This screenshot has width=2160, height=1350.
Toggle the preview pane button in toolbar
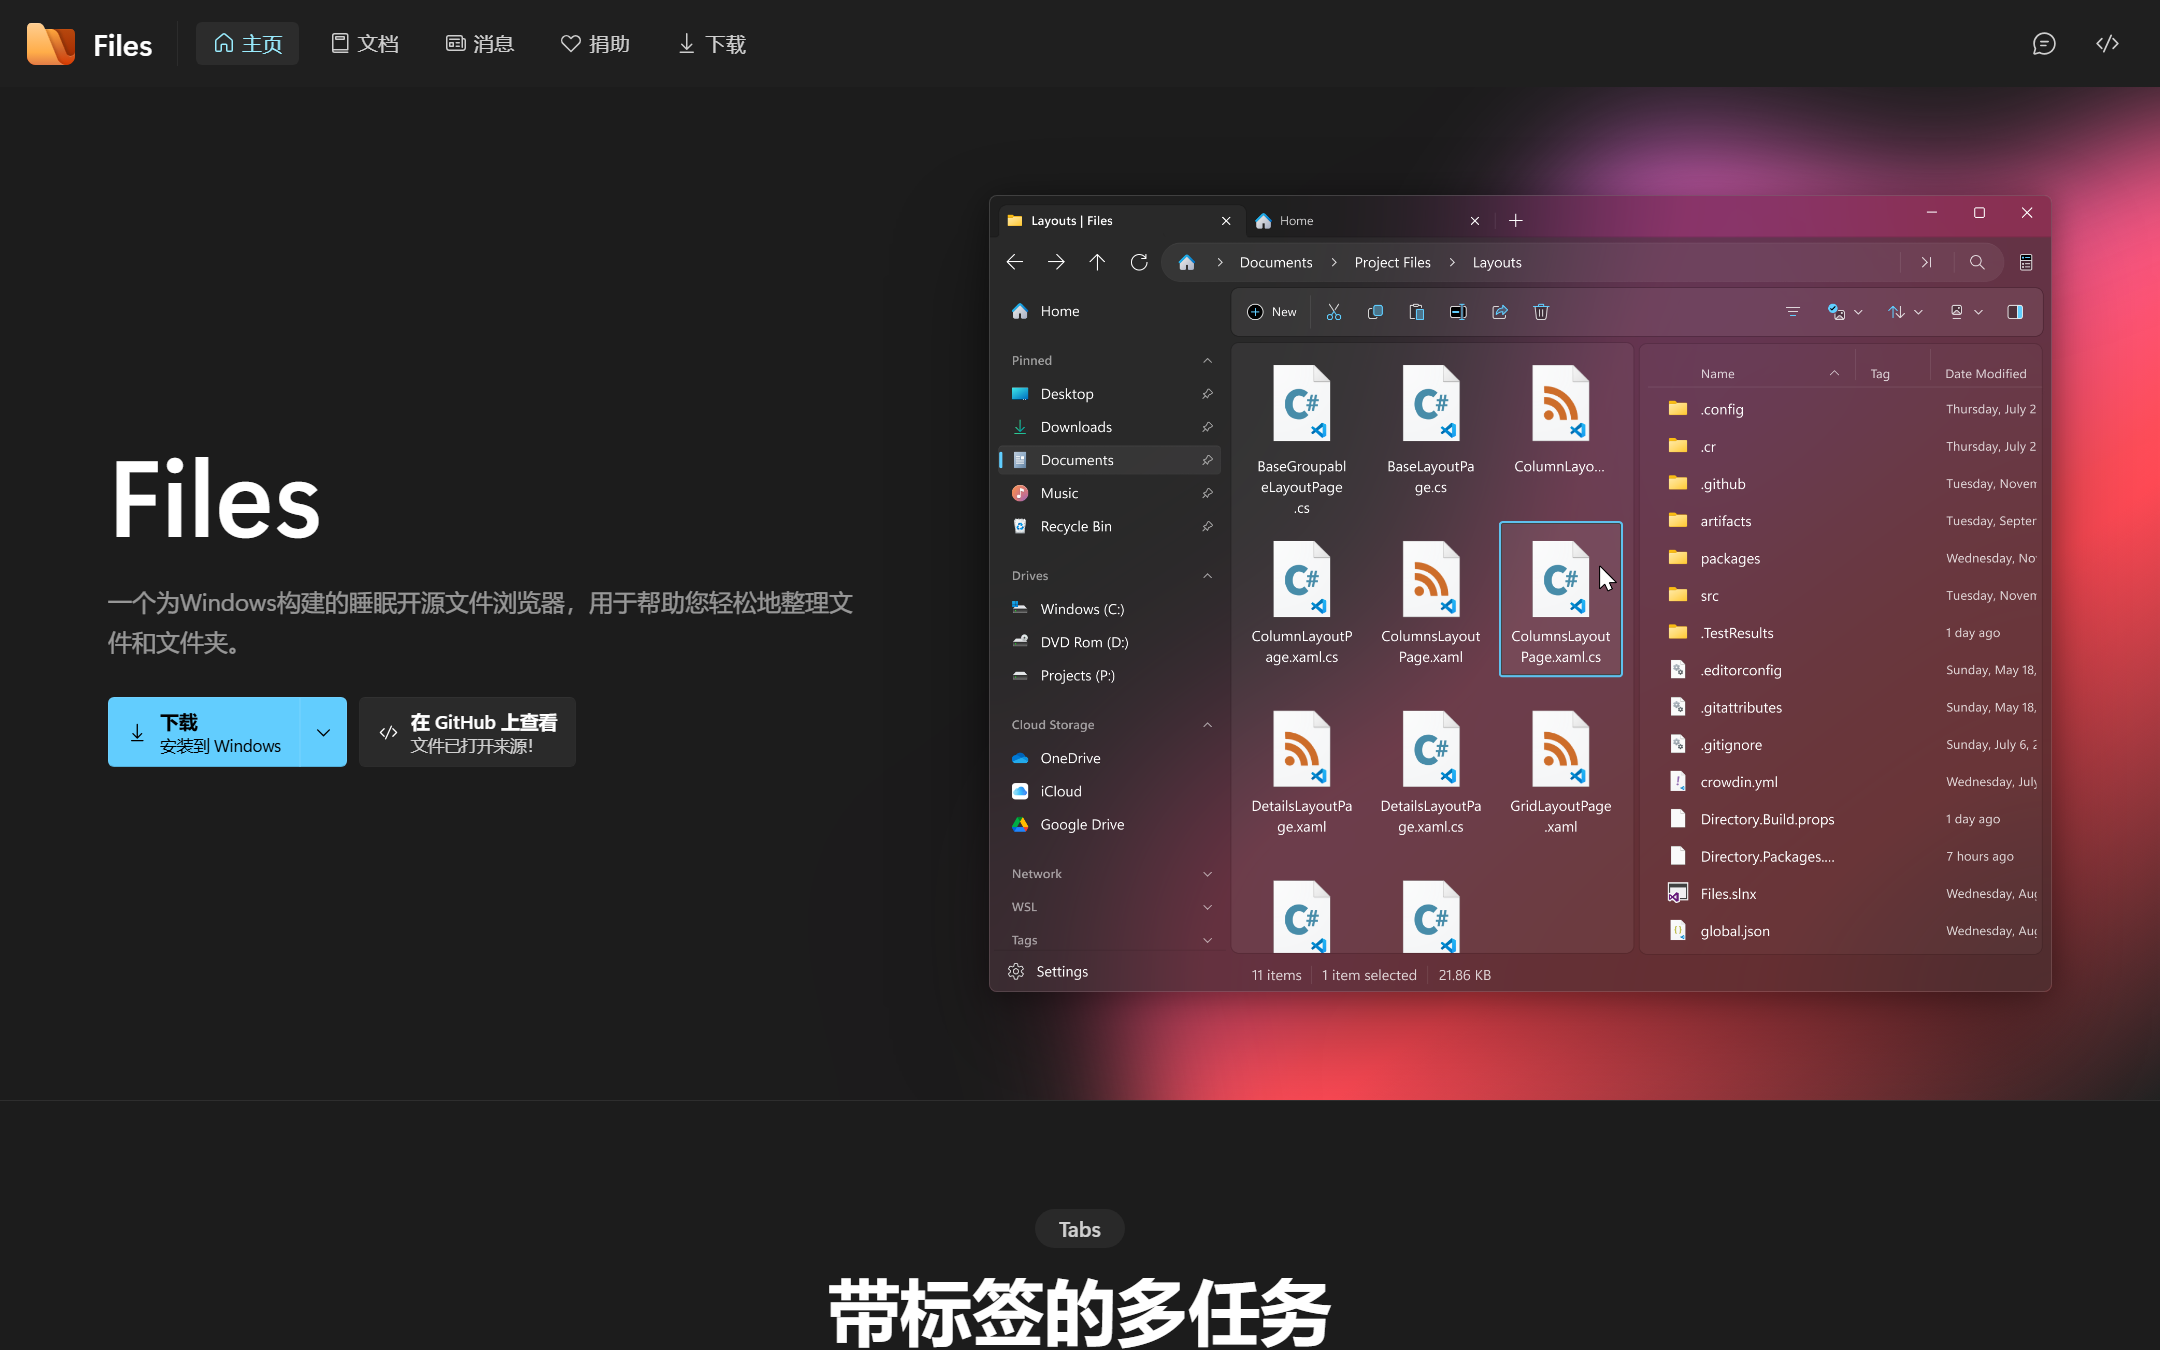point(2015,312)
